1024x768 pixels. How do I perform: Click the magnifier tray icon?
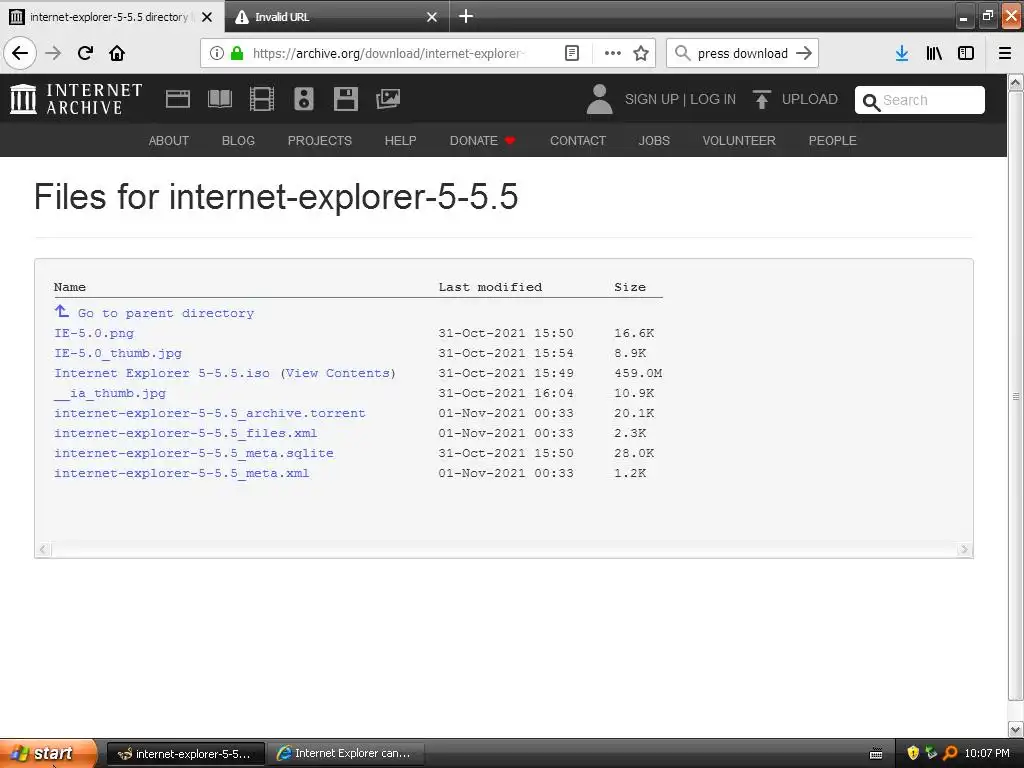(x=950, y=753)
